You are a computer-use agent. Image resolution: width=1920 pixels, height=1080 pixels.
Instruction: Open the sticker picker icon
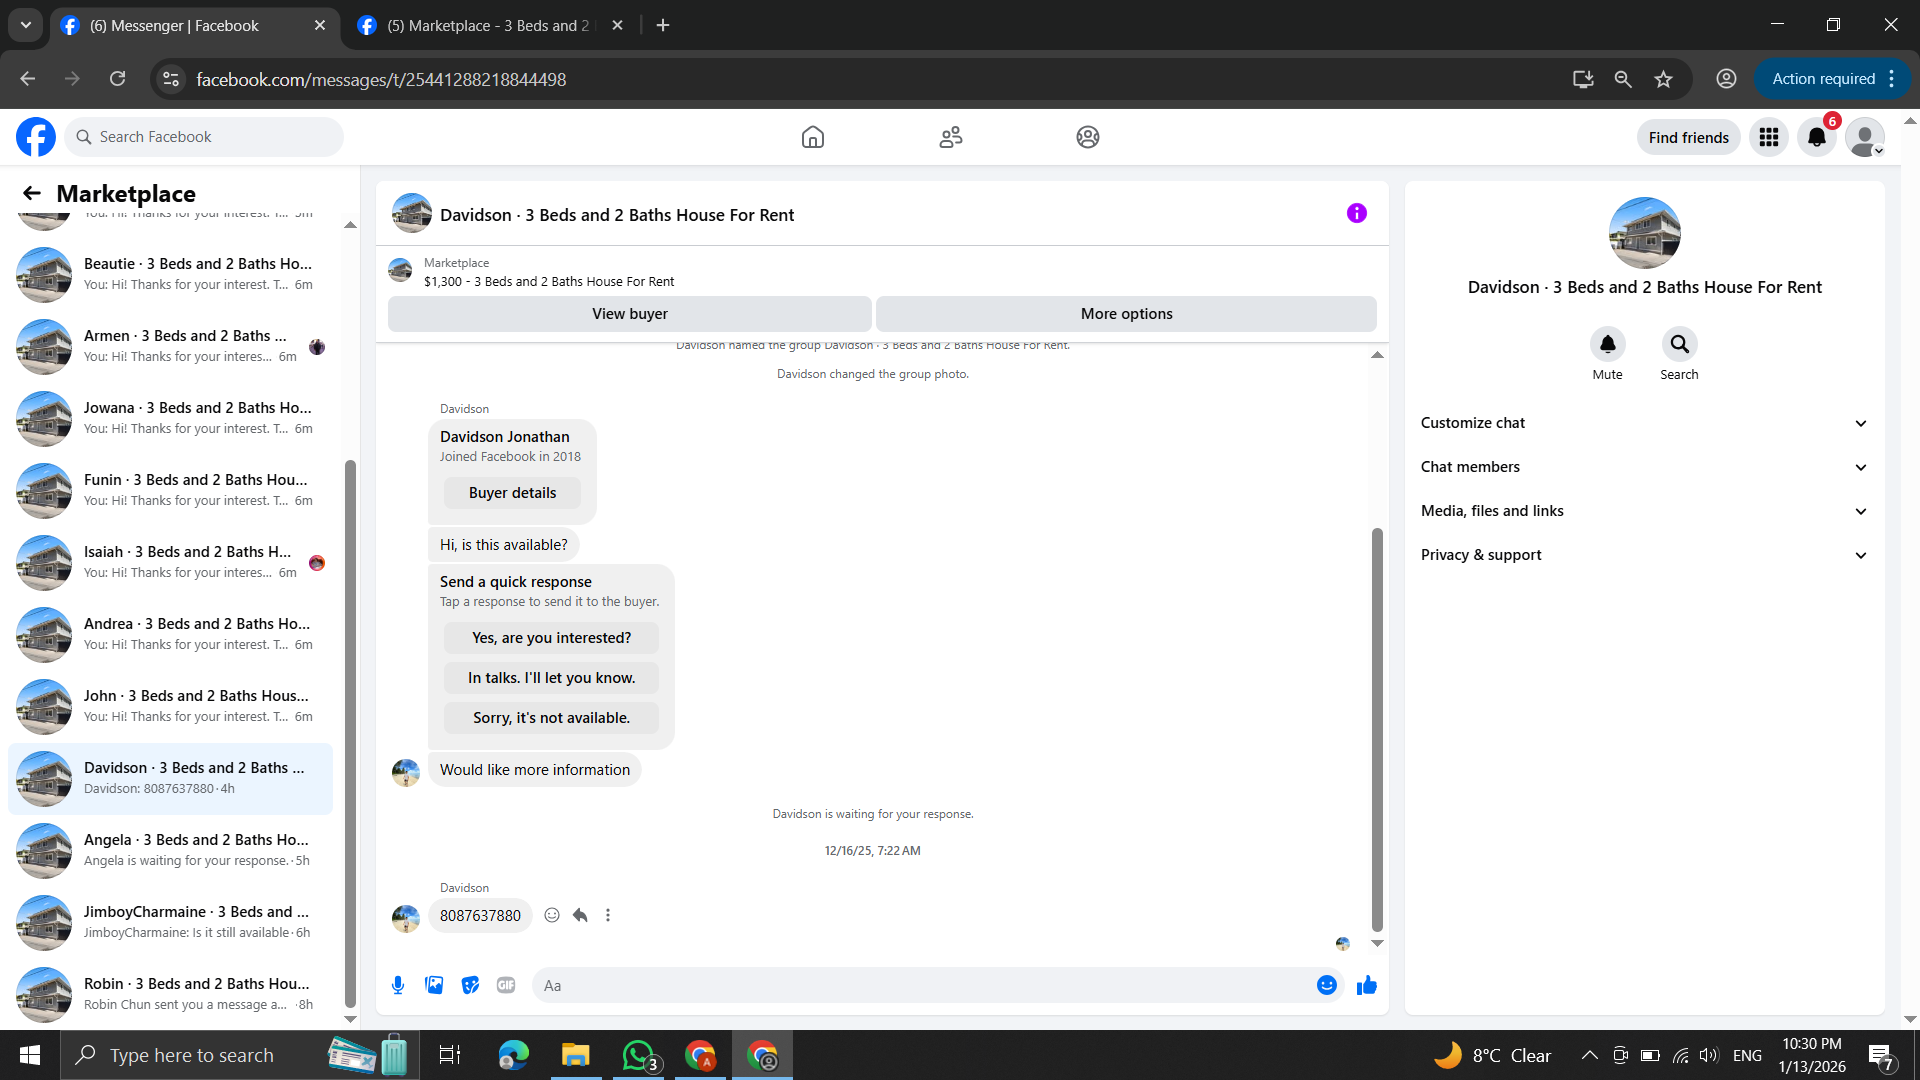pos(470,985)
